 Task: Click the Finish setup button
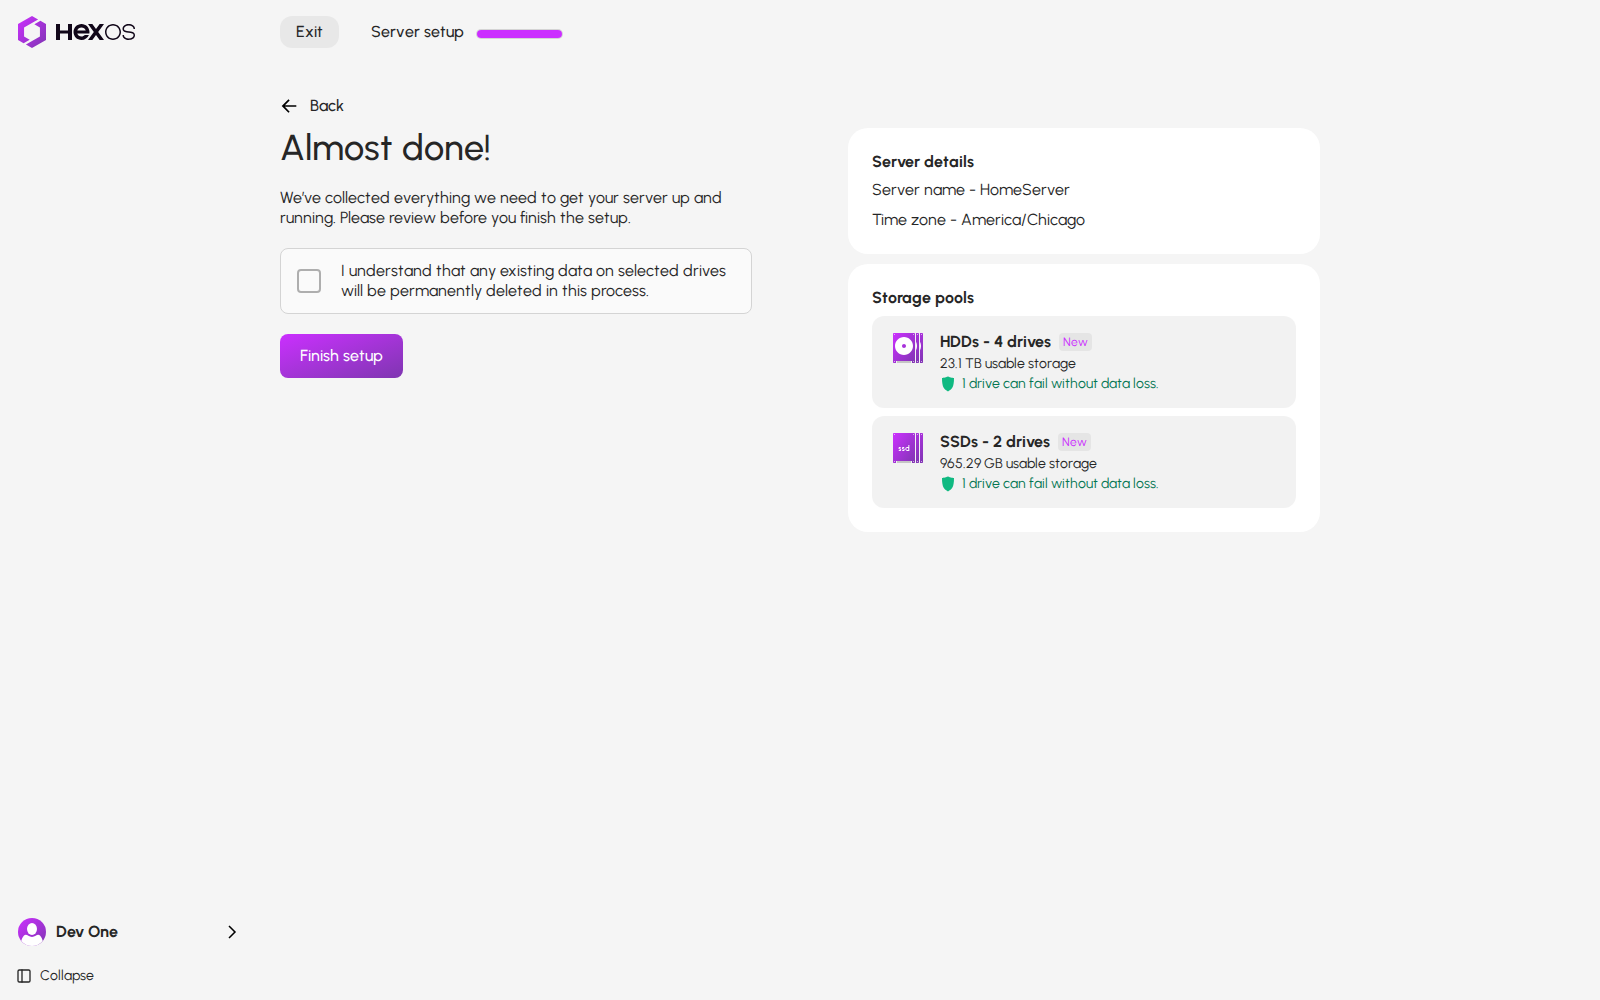tap(341, 356)
